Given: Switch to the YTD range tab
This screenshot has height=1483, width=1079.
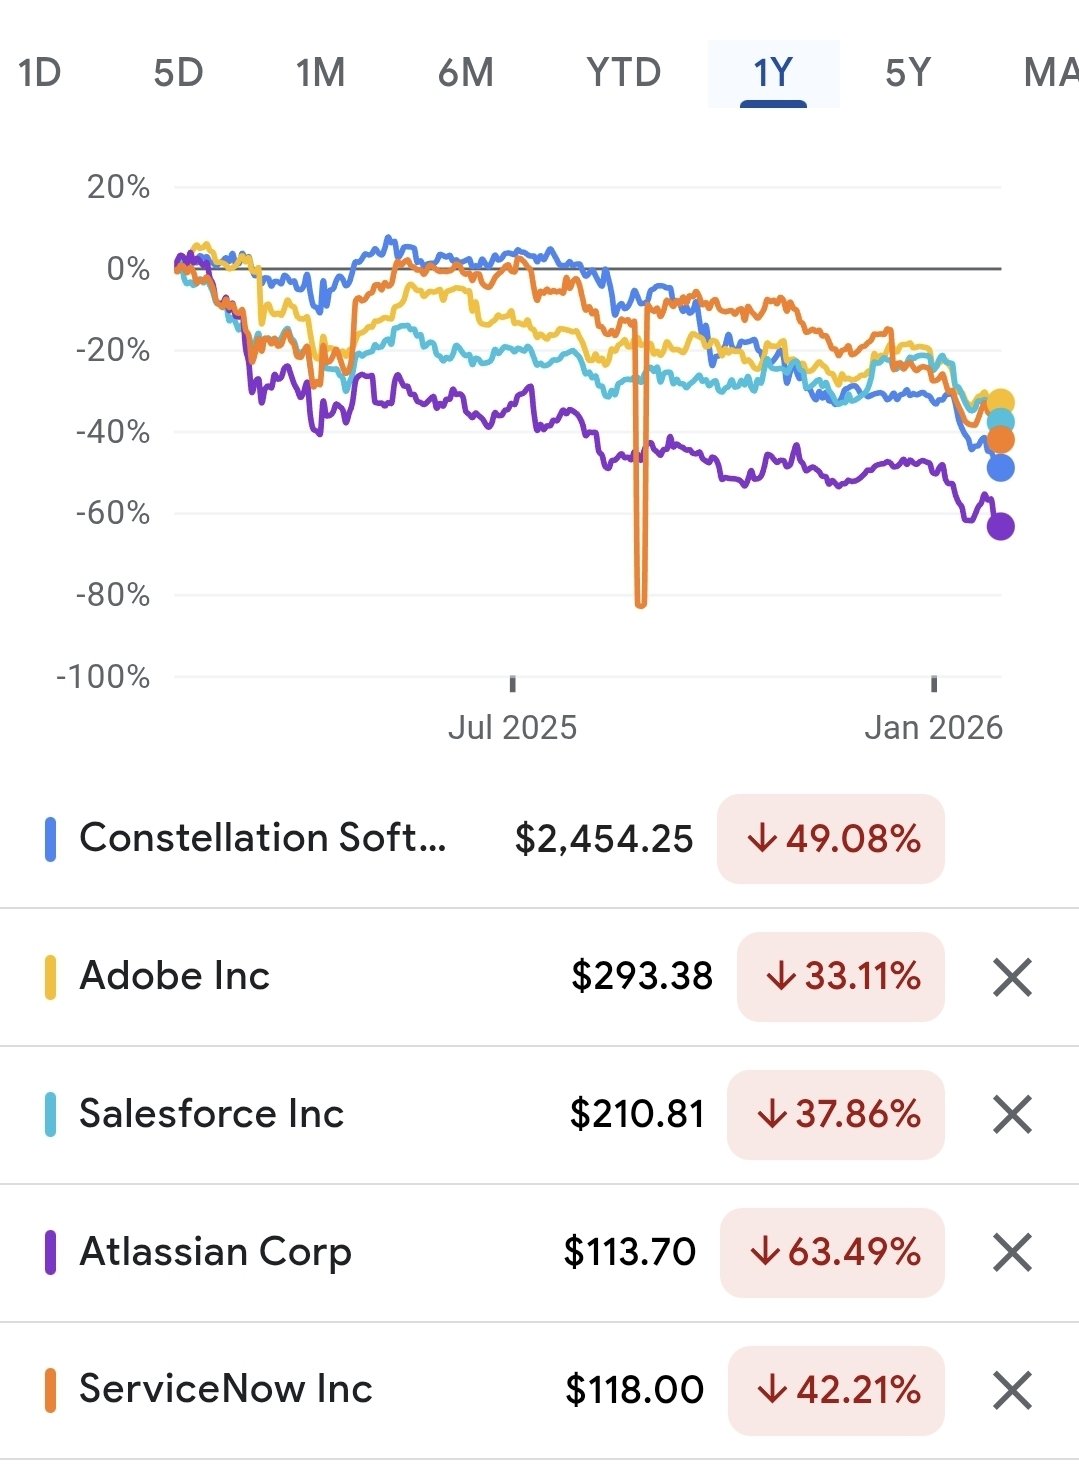Looking at the screenshot, I should pos(623,73).
